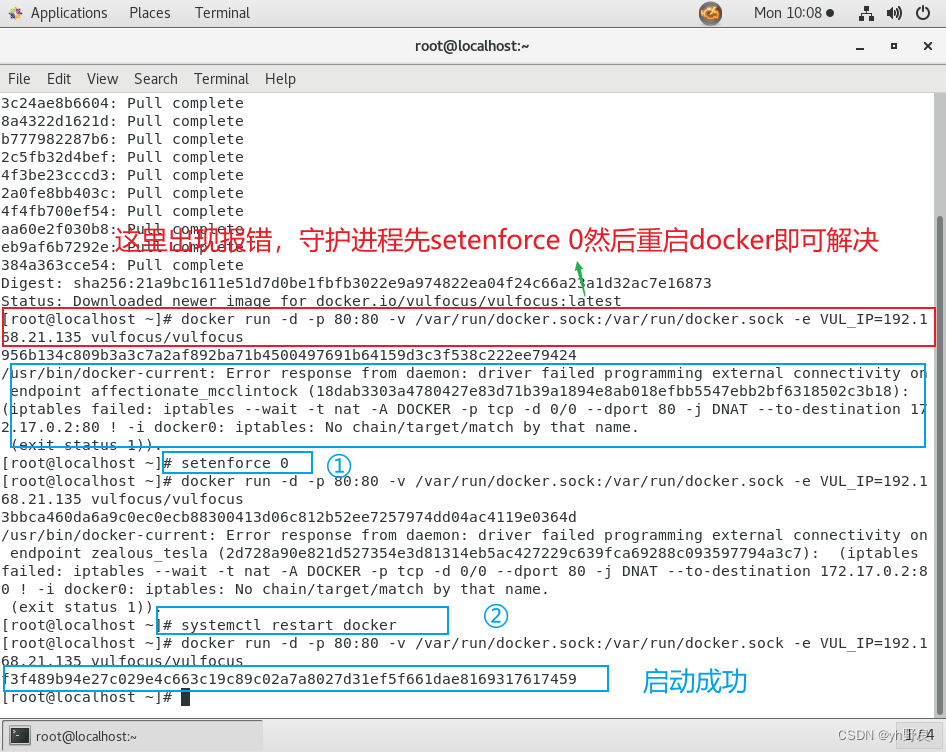Viewport: 946px width, 752px height.
Task: Open the File menu in the terminal window
Action: pos(19,79)
